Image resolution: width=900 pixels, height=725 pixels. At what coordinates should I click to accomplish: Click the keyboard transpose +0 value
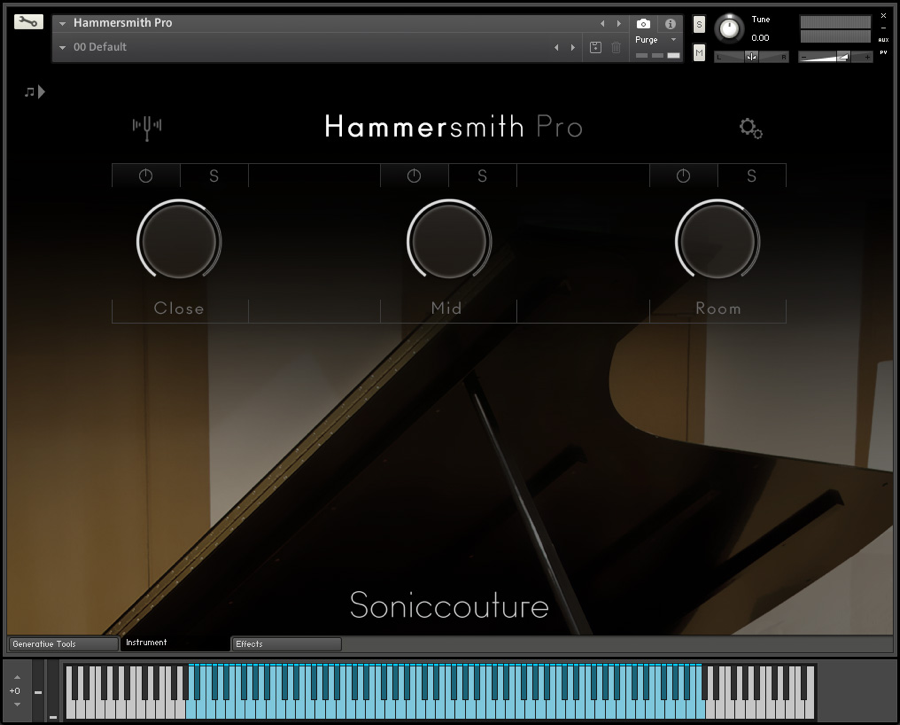[15, 691]
